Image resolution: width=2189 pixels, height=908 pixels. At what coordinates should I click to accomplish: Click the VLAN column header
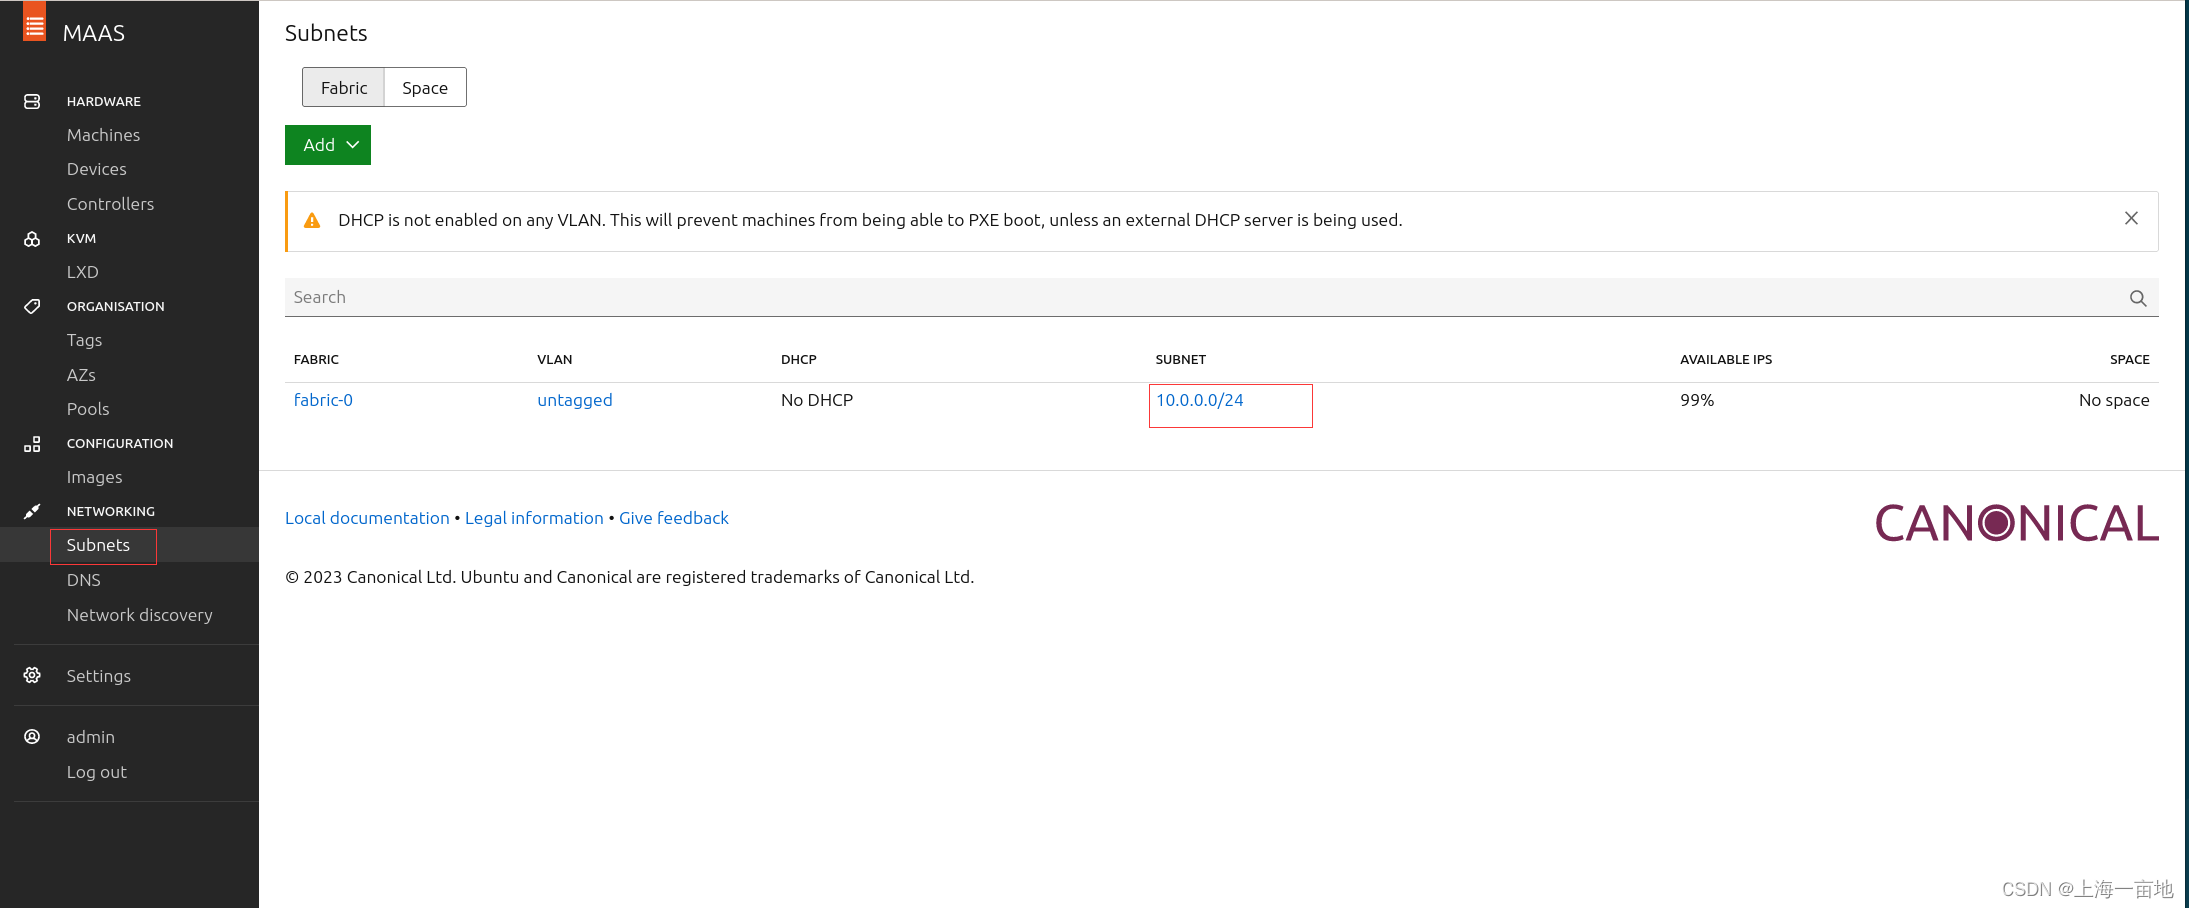(554, 359)
